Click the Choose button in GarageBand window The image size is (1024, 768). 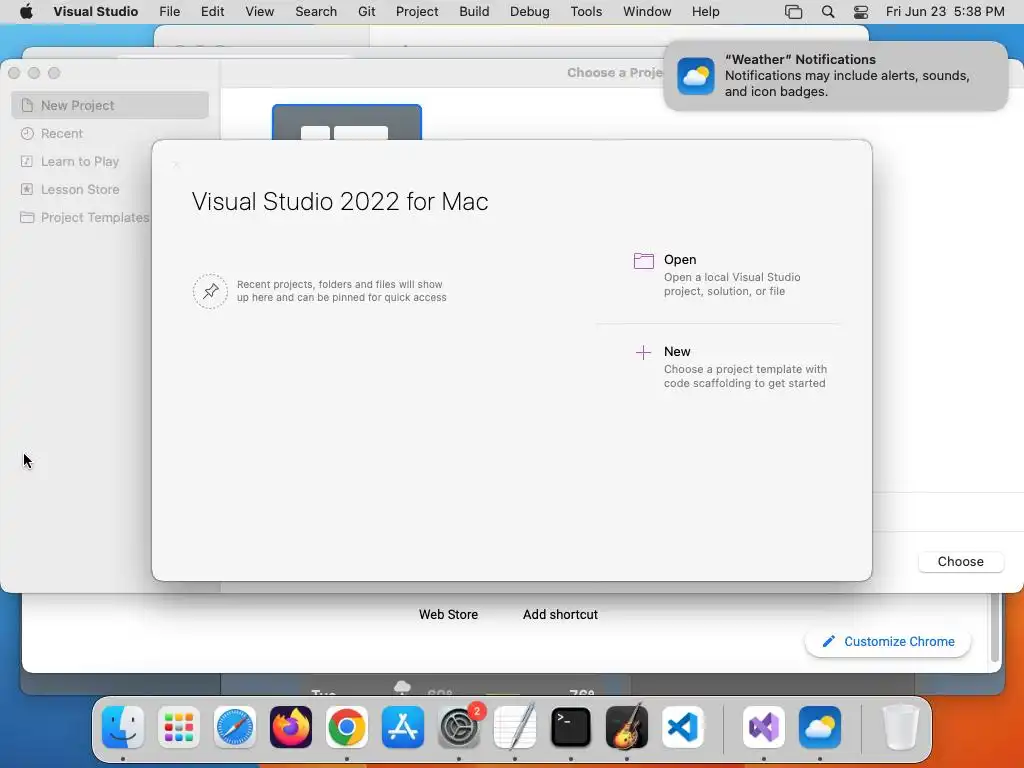click(x=960, y=562)
